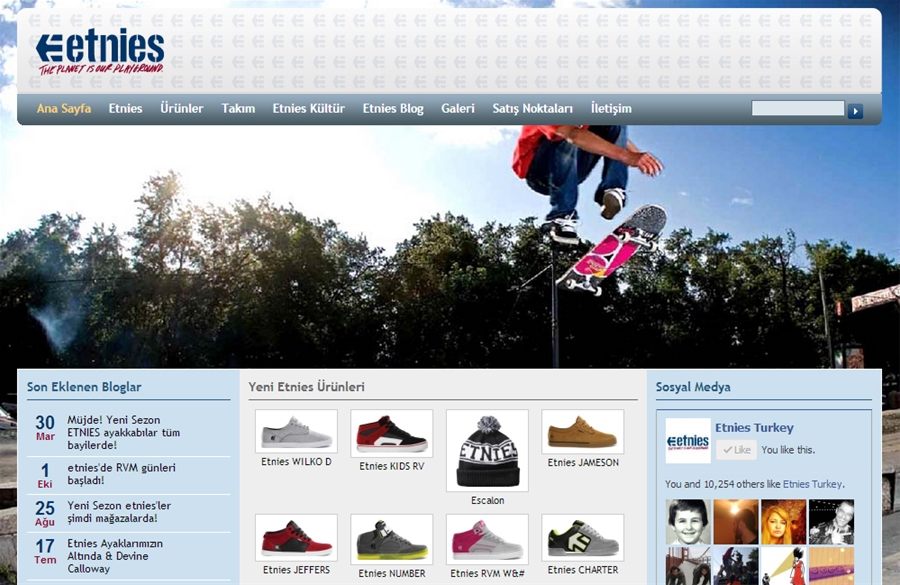Click the Etnies Turkey page logo thumbnail
This screenshot has width=900, height=585.
click(688, 441)
